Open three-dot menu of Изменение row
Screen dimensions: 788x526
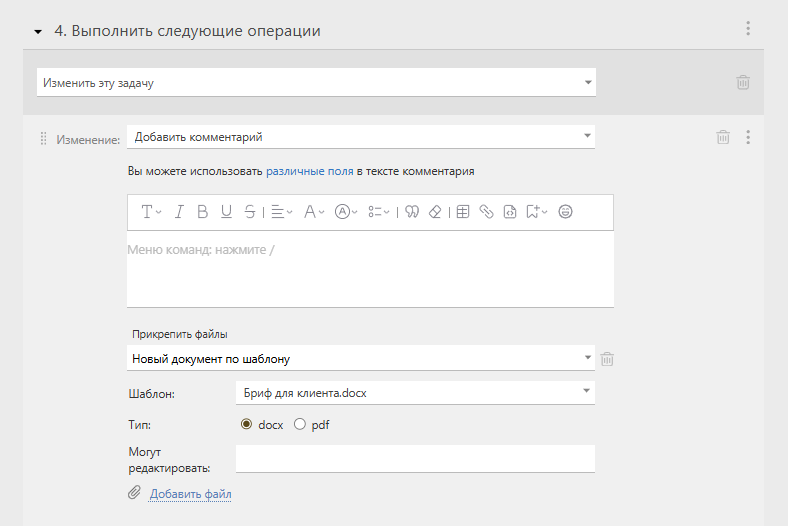(x=748, y=137)
